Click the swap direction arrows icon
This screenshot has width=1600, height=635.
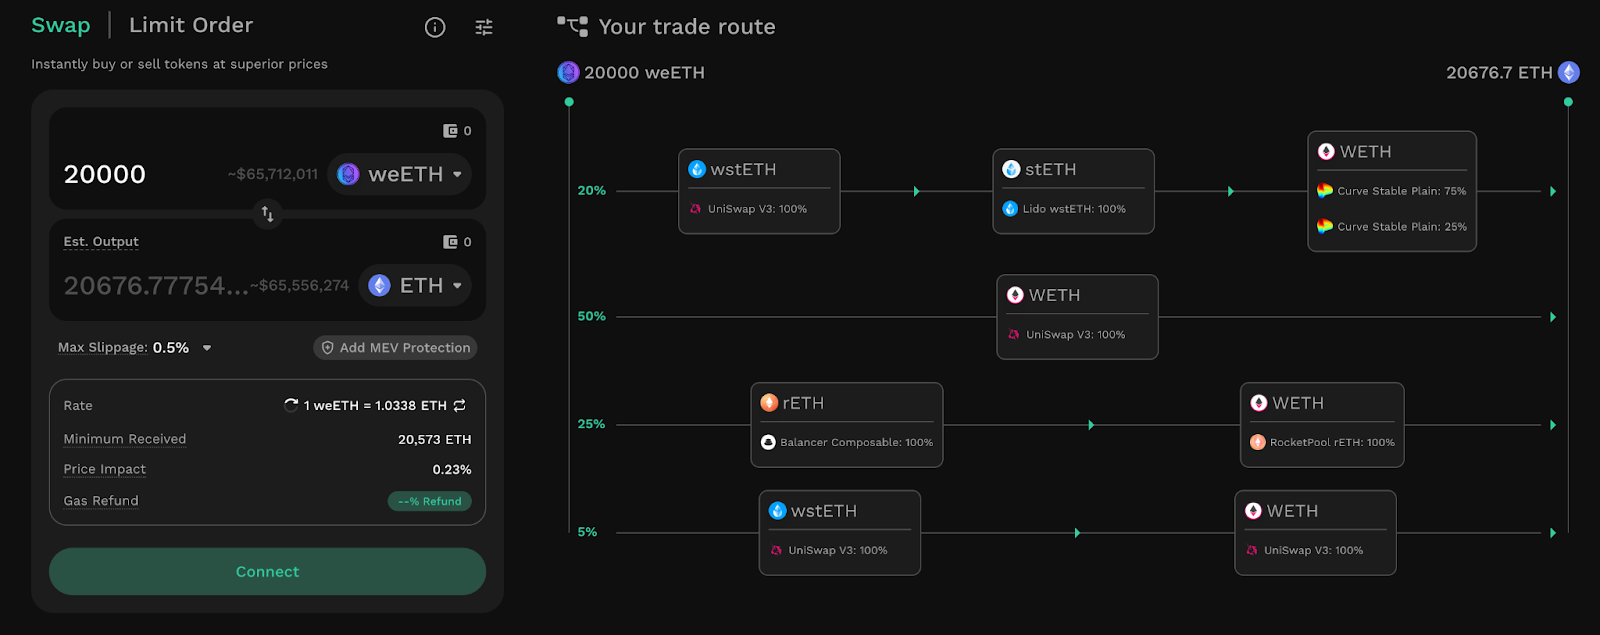pyautogui.click(x=267, y=214)
